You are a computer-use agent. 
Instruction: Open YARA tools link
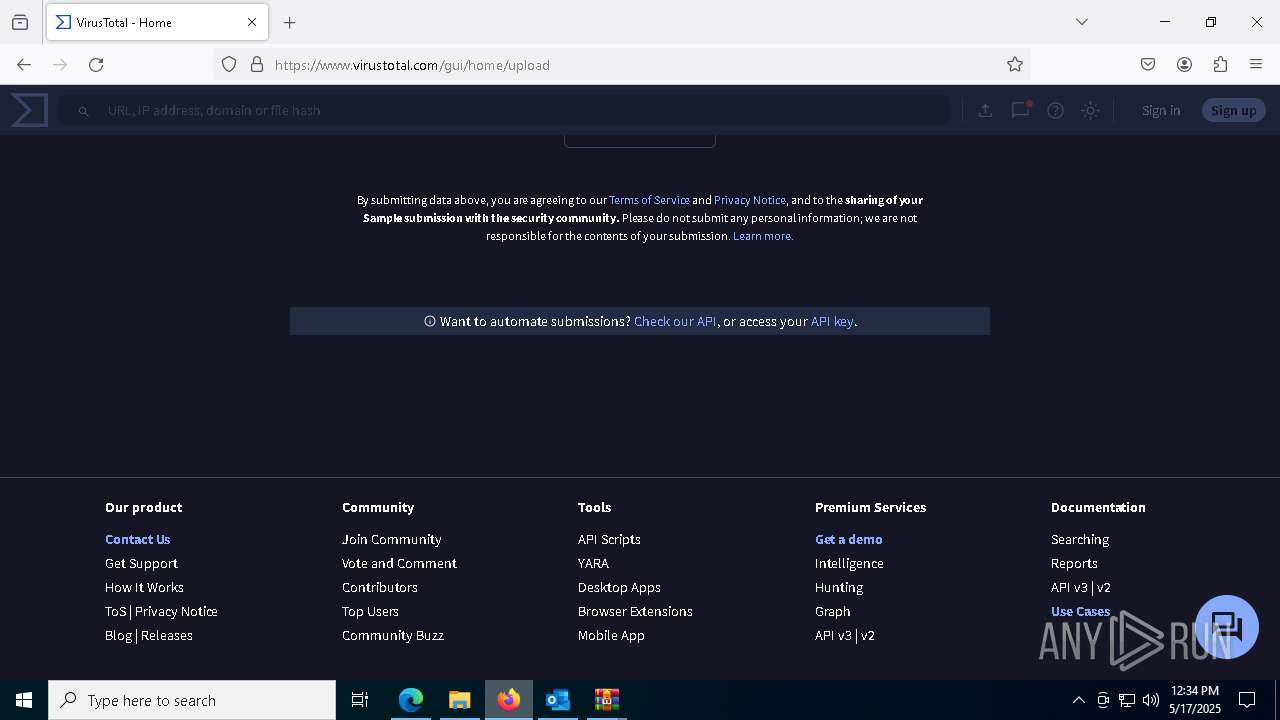click(593, 564)
